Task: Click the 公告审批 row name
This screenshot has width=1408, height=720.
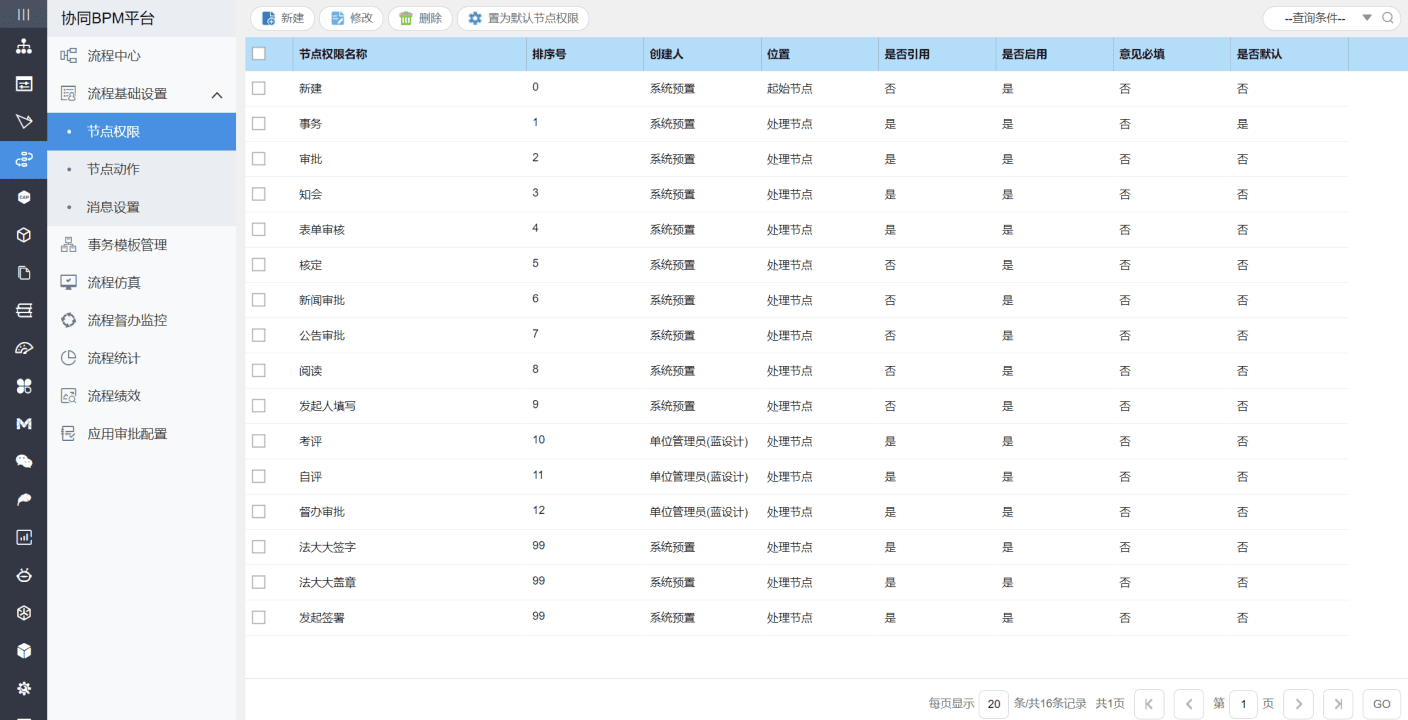Action: 322,335
